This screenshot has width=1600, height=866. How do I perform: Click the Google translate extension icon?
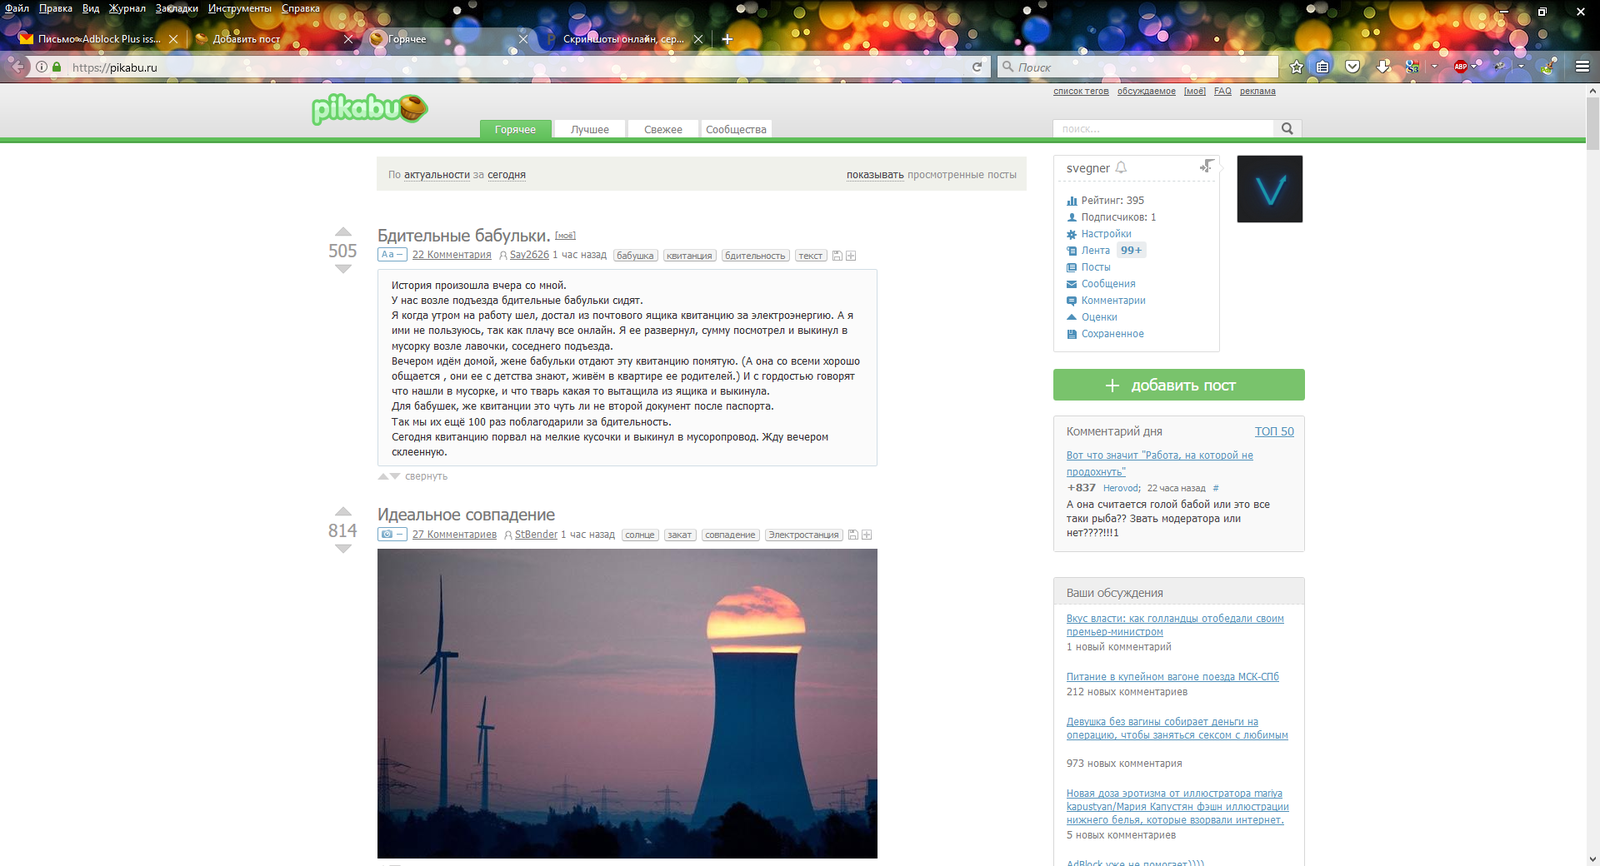point(1412,67)
